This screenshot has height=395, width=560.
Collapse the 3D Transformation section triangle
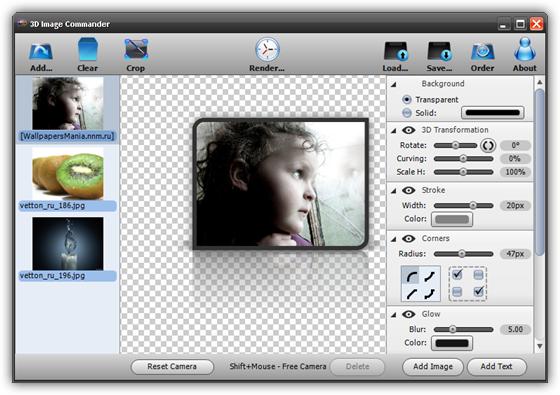pyautogui.click(x=394, y=131)
